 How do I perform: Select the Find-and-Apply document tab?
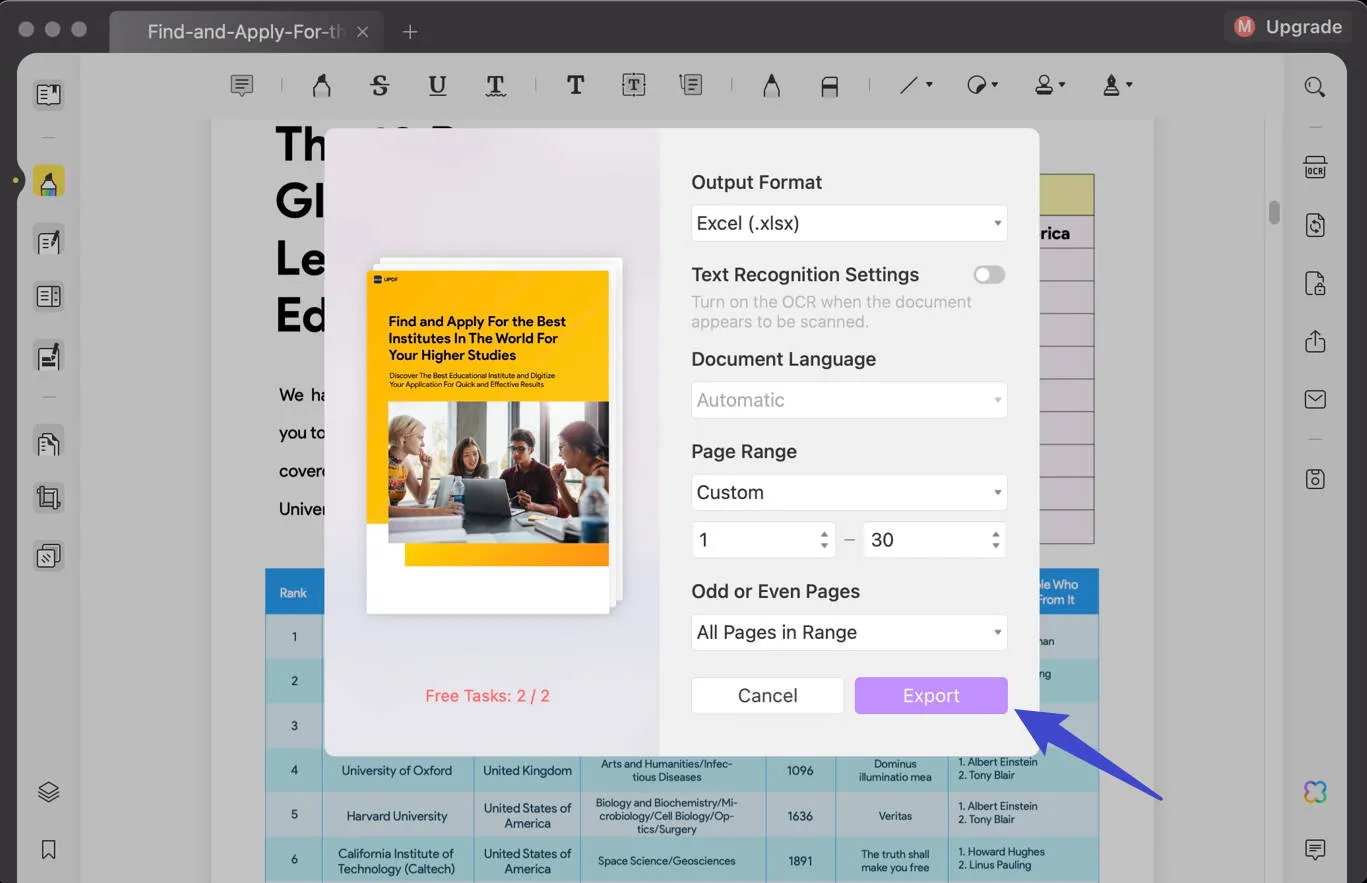245,32
